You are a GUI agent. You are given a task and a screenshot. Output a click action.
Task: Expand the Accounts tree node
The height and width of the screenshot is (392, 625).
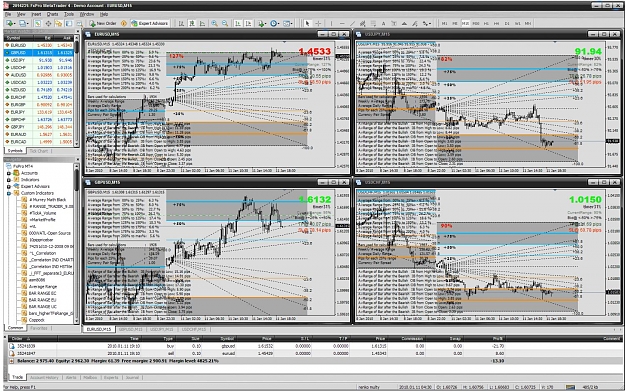click(x=9, y=173)
